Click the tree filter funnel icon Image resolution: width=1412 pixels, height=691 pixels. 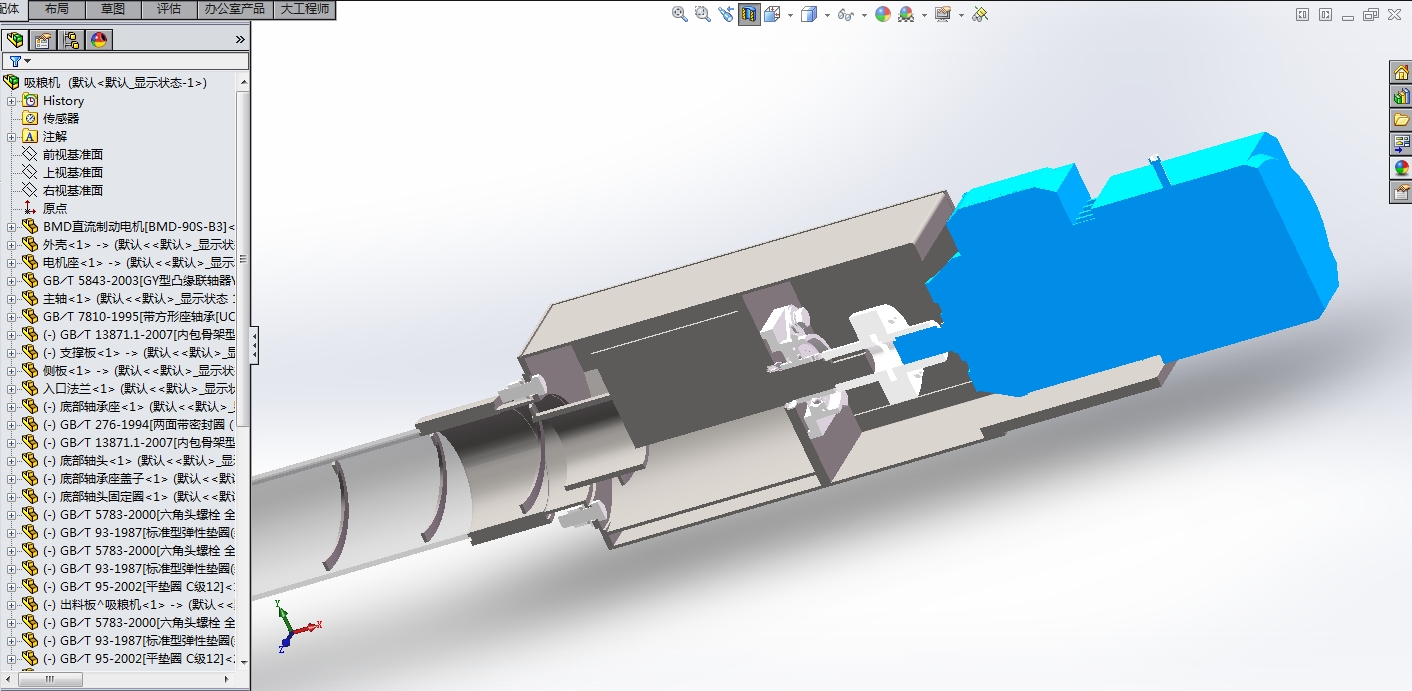click(14, 61)
